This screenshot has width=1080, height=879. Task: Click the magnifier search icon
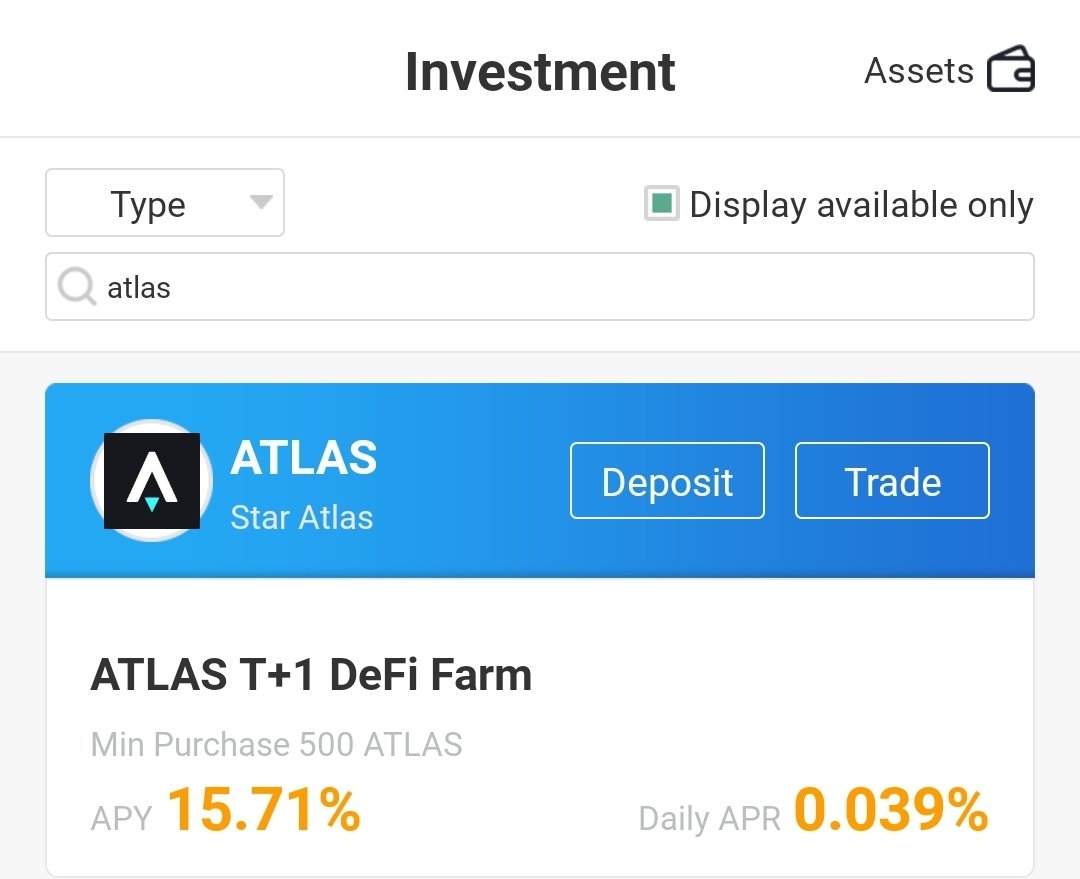click(76, 286)
